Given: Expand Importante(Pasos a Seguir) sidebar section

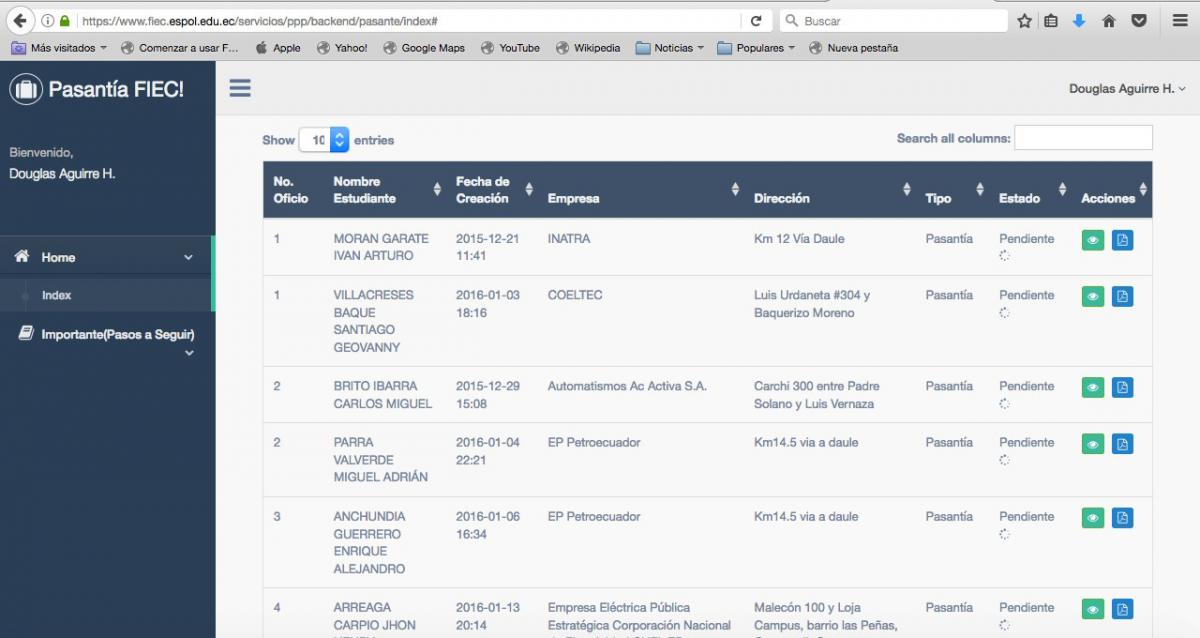Looking at the screenshot, I should 106,341.
